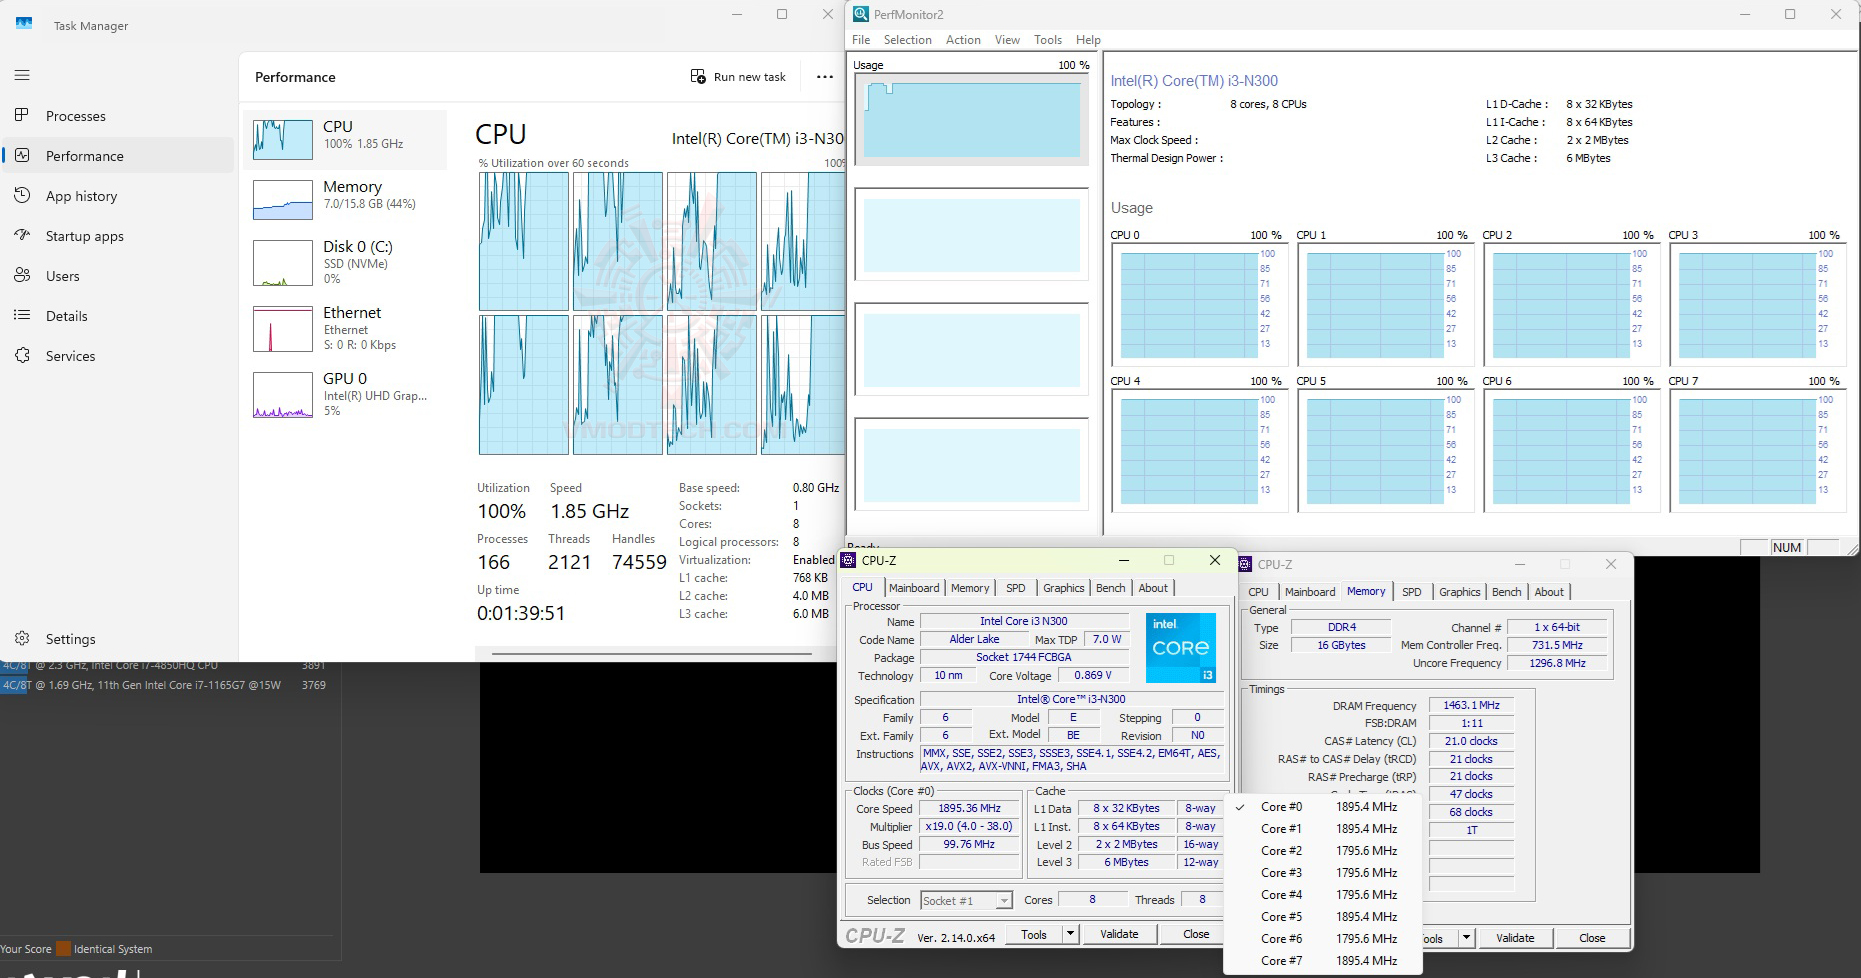Uncheck Core #0 in the core menu
This screenshot has width=1861, height=978.
click(x=1322, y=807)
